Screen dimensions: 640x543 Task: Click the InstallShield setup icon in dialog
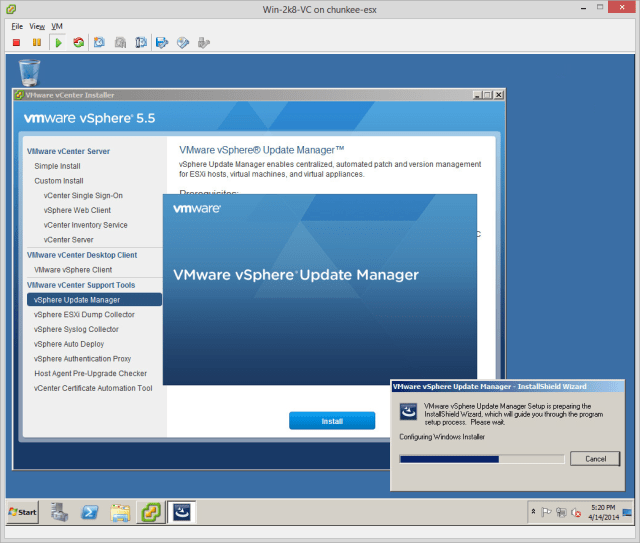pyautogui.click(x=409, y=412)
